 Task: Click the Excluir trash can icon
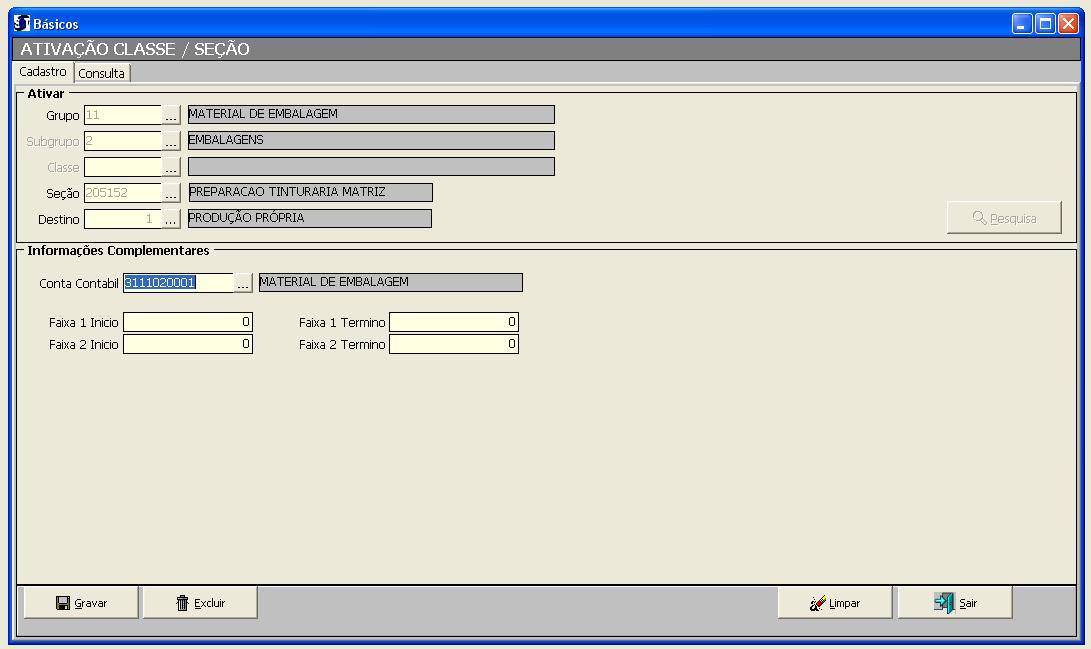(x=182, y=603)
